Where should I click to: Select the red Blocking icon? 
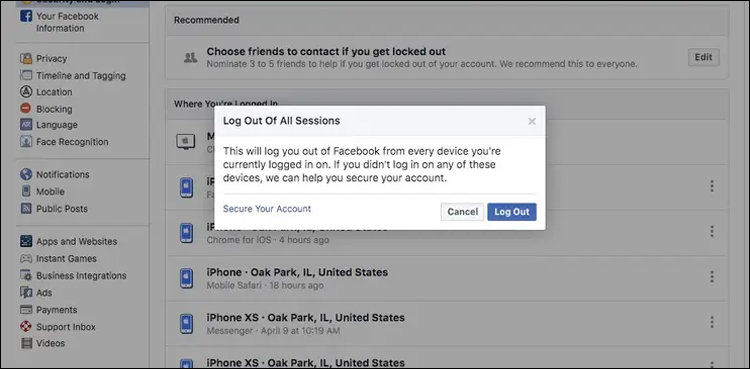click(26, 109)
